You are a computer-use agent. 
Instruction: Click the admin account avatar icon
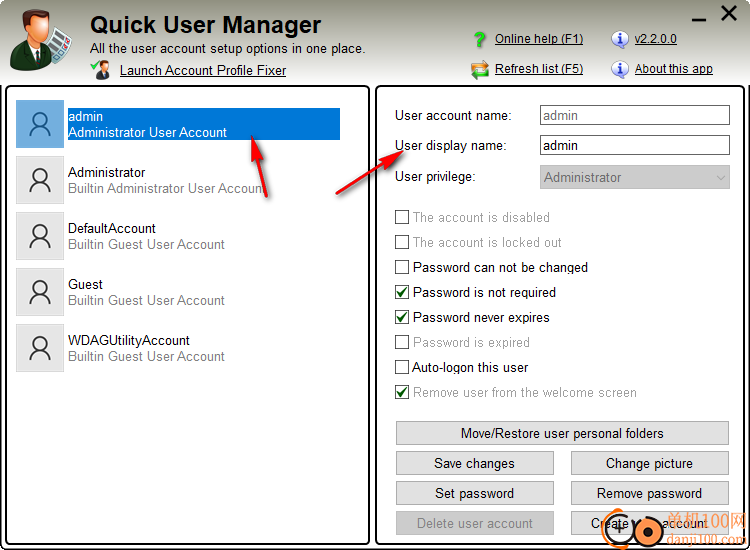coord(40,124)
